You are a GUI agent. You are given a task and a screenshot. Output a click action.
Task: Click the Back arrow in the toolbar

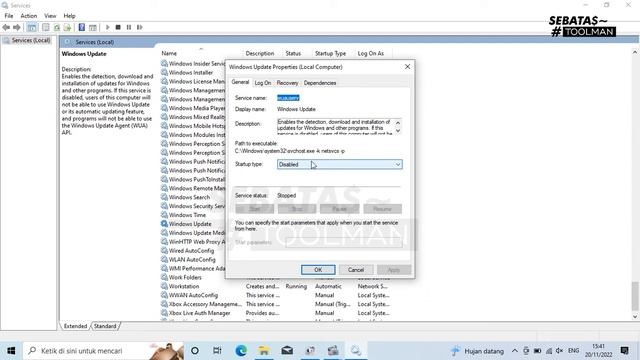click(6, 27)
